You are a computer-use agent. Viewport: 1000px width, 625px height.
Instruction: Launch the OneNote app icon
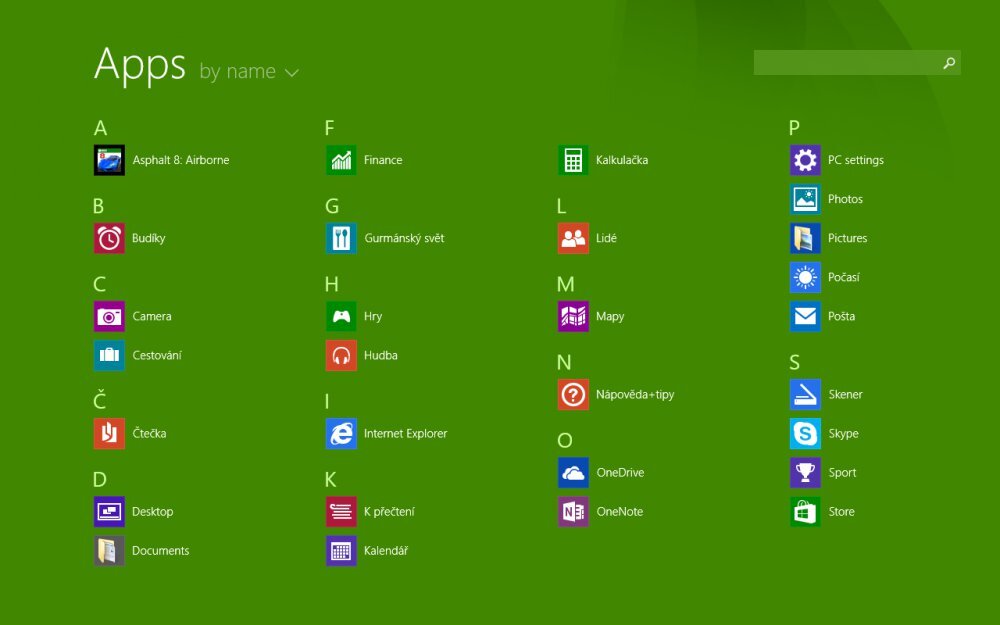(x=573, y=512)
